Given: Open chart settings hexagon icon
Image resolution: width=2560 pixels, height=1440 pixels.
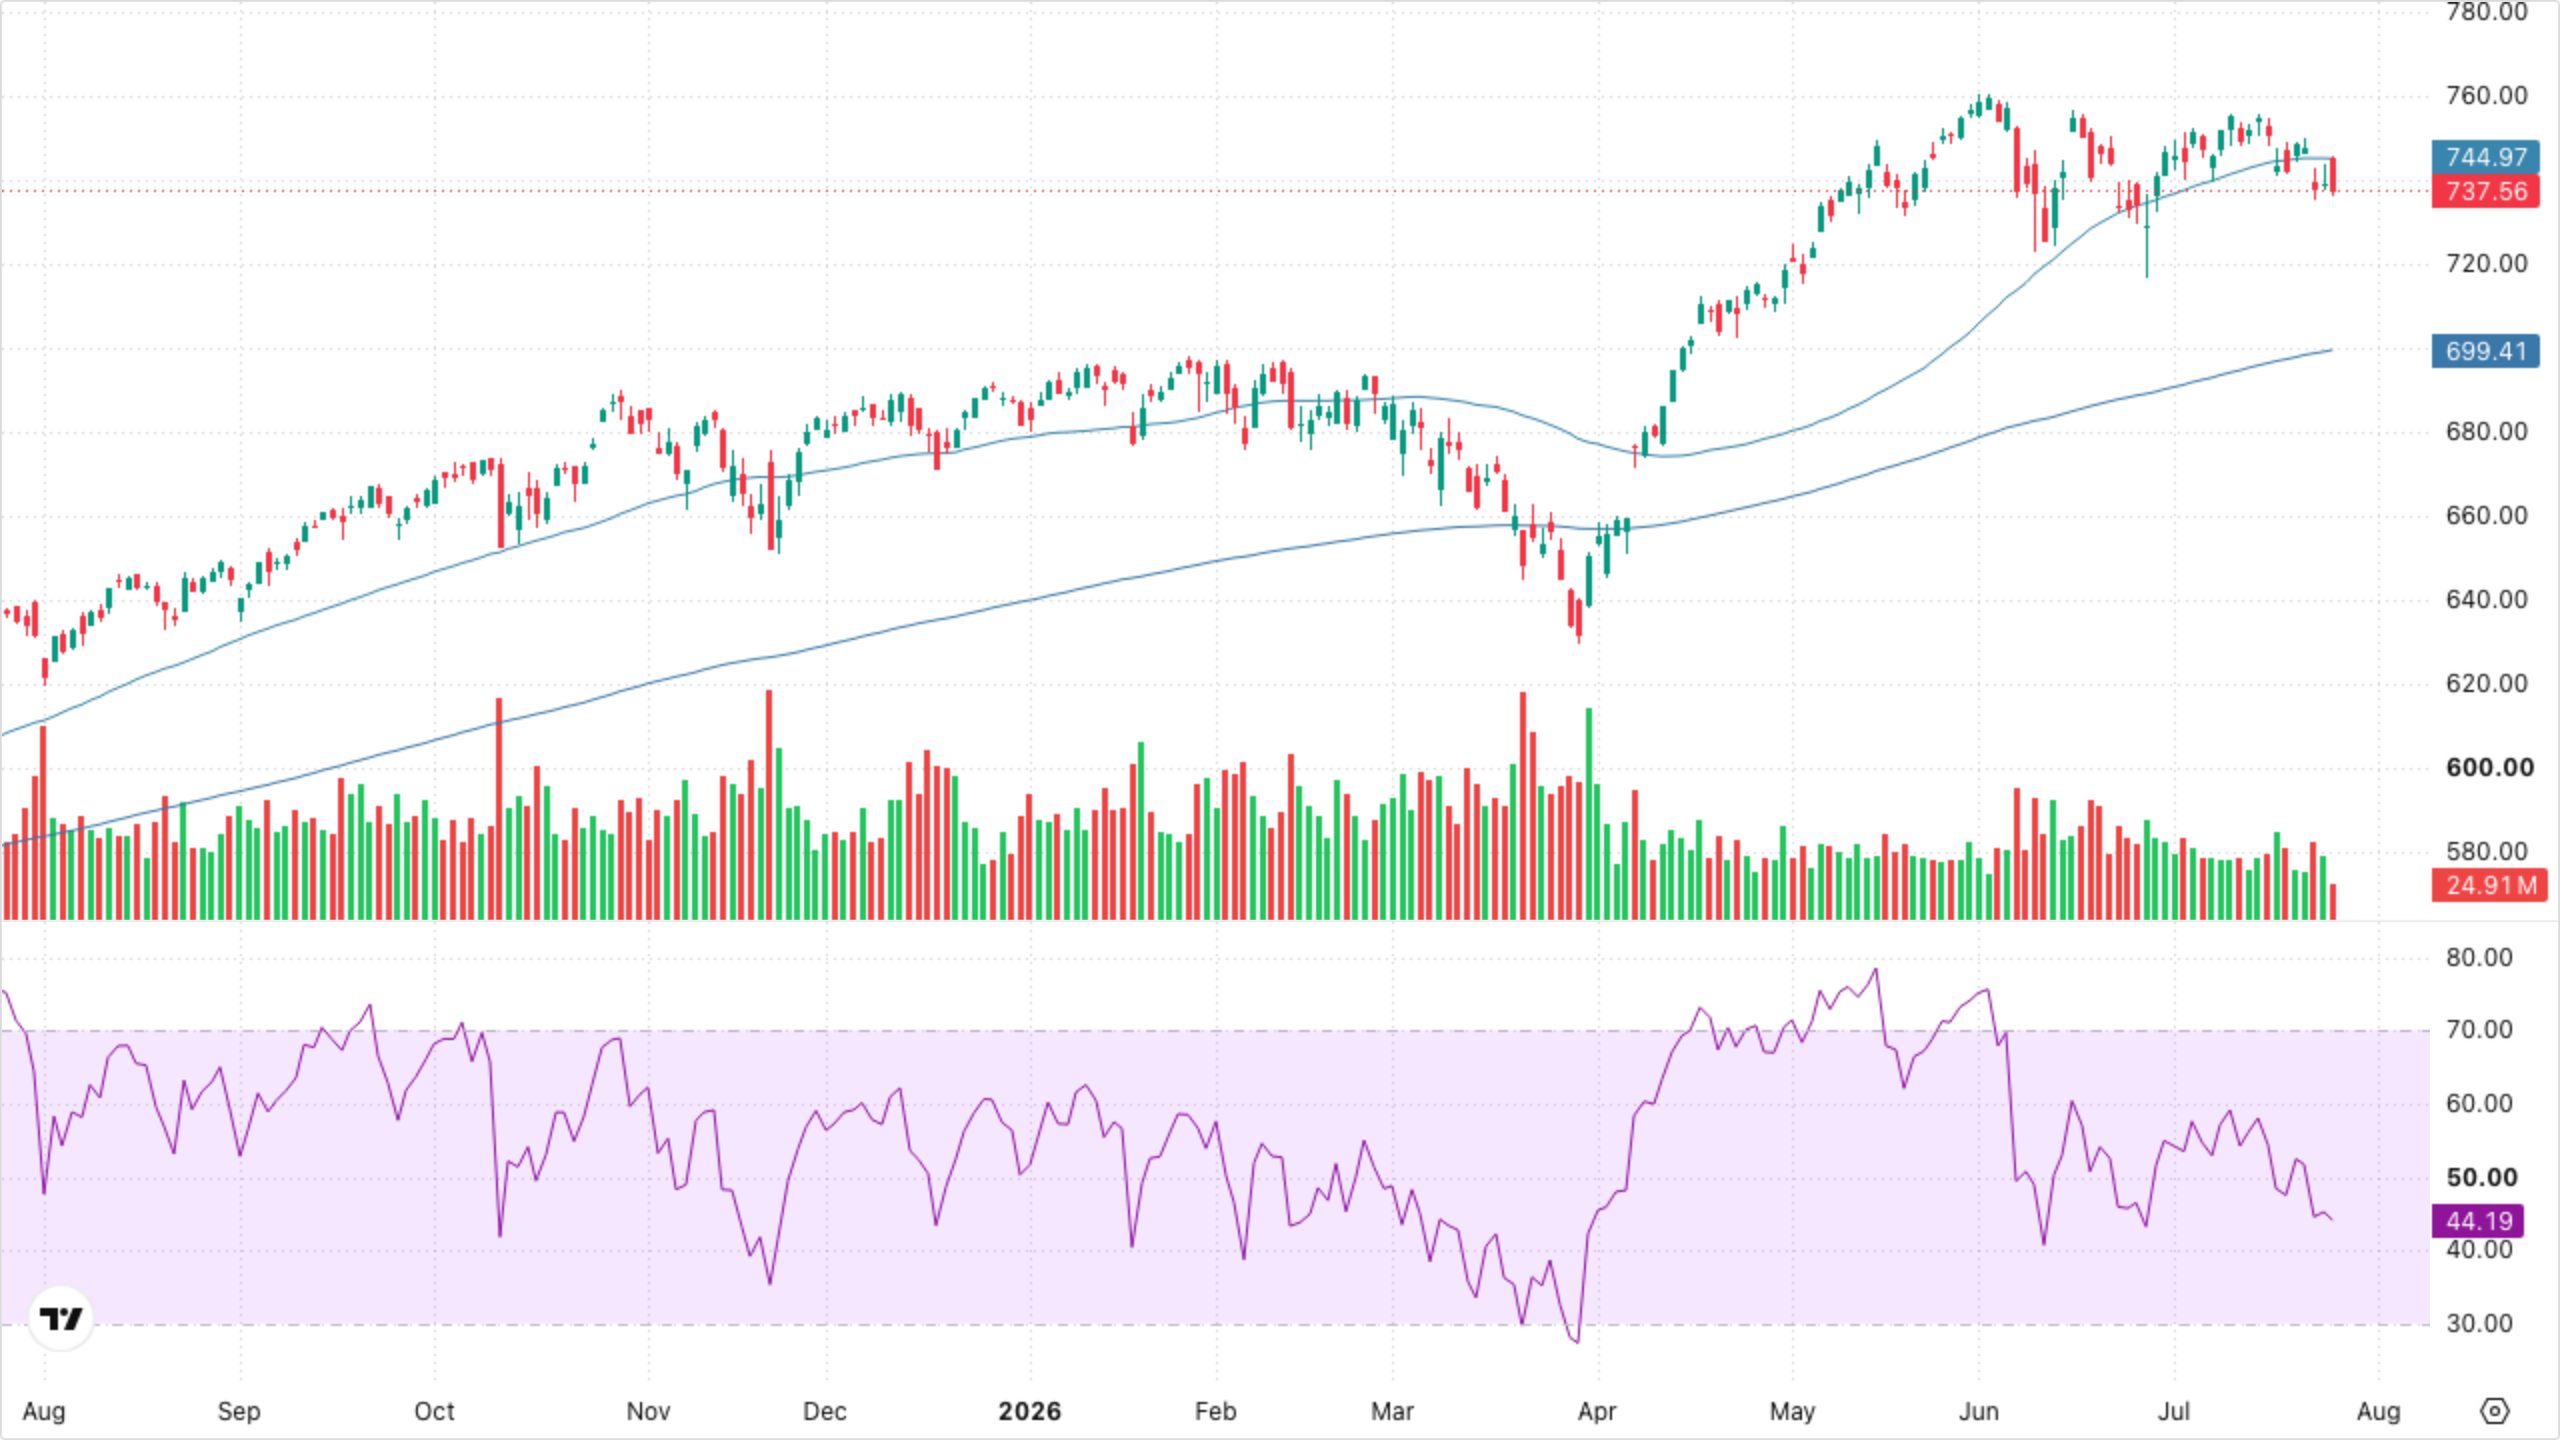Looking at the screenshot, I should click(2495, 1411).
